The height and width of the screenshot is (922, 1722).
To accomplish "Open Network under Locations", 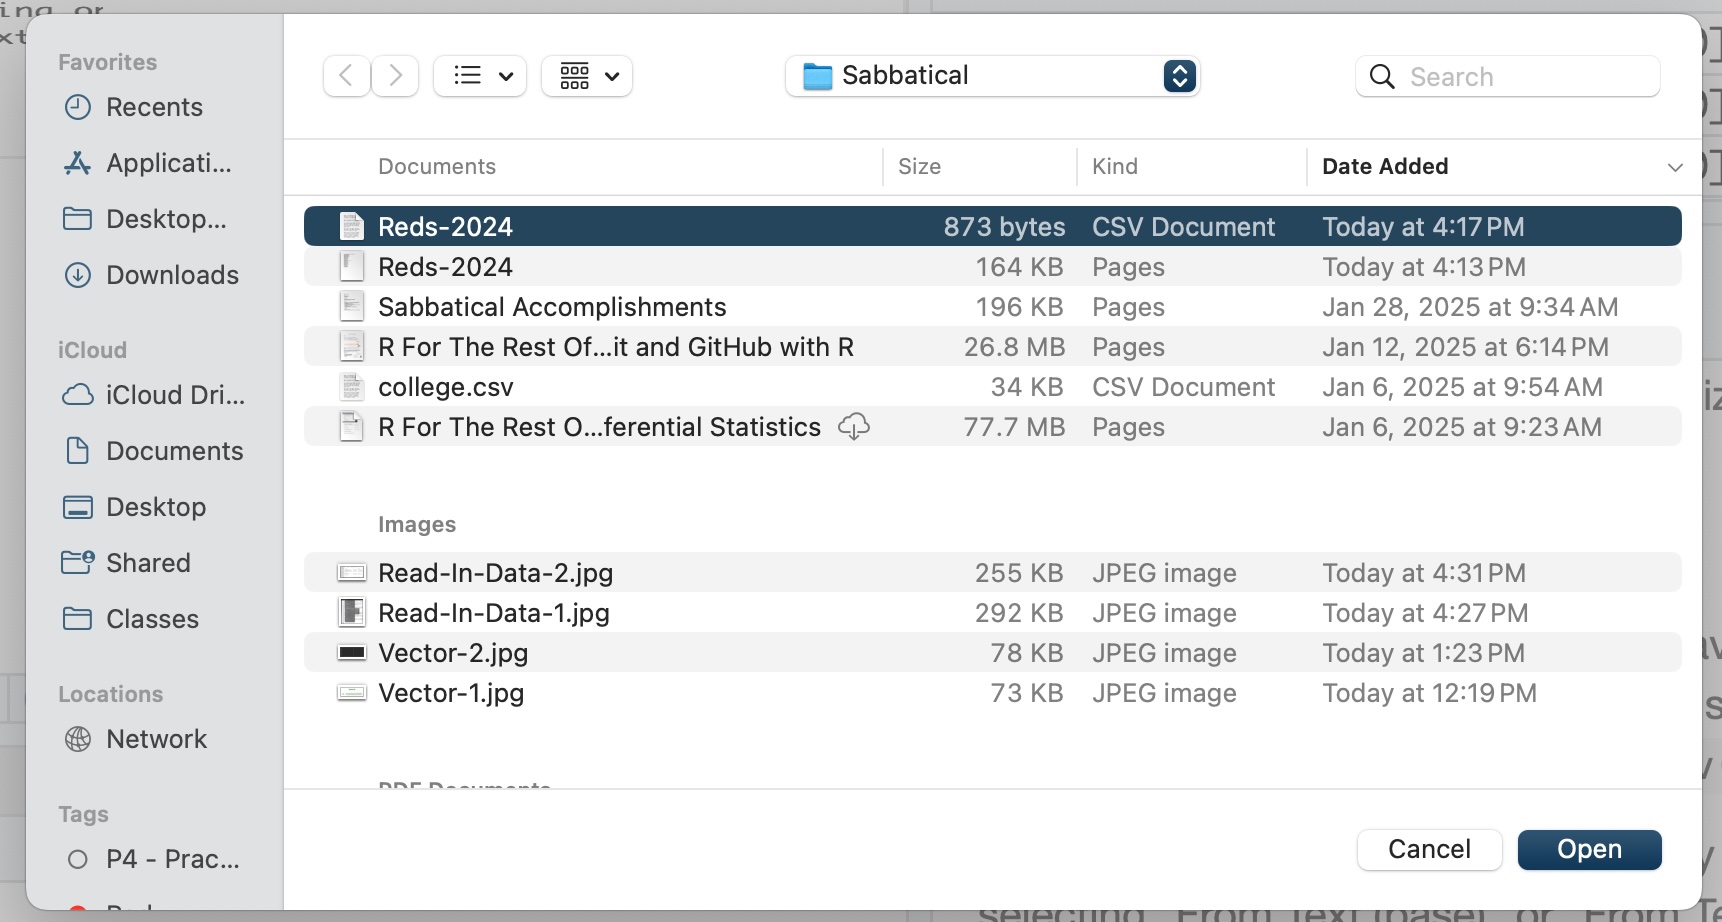I will pos(156,739).
